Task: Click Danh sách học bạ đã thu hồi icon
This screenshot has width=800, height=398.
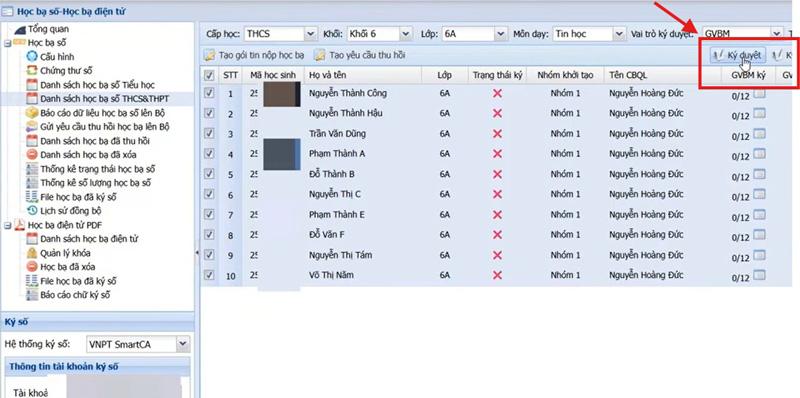Action: pos(32,140)
